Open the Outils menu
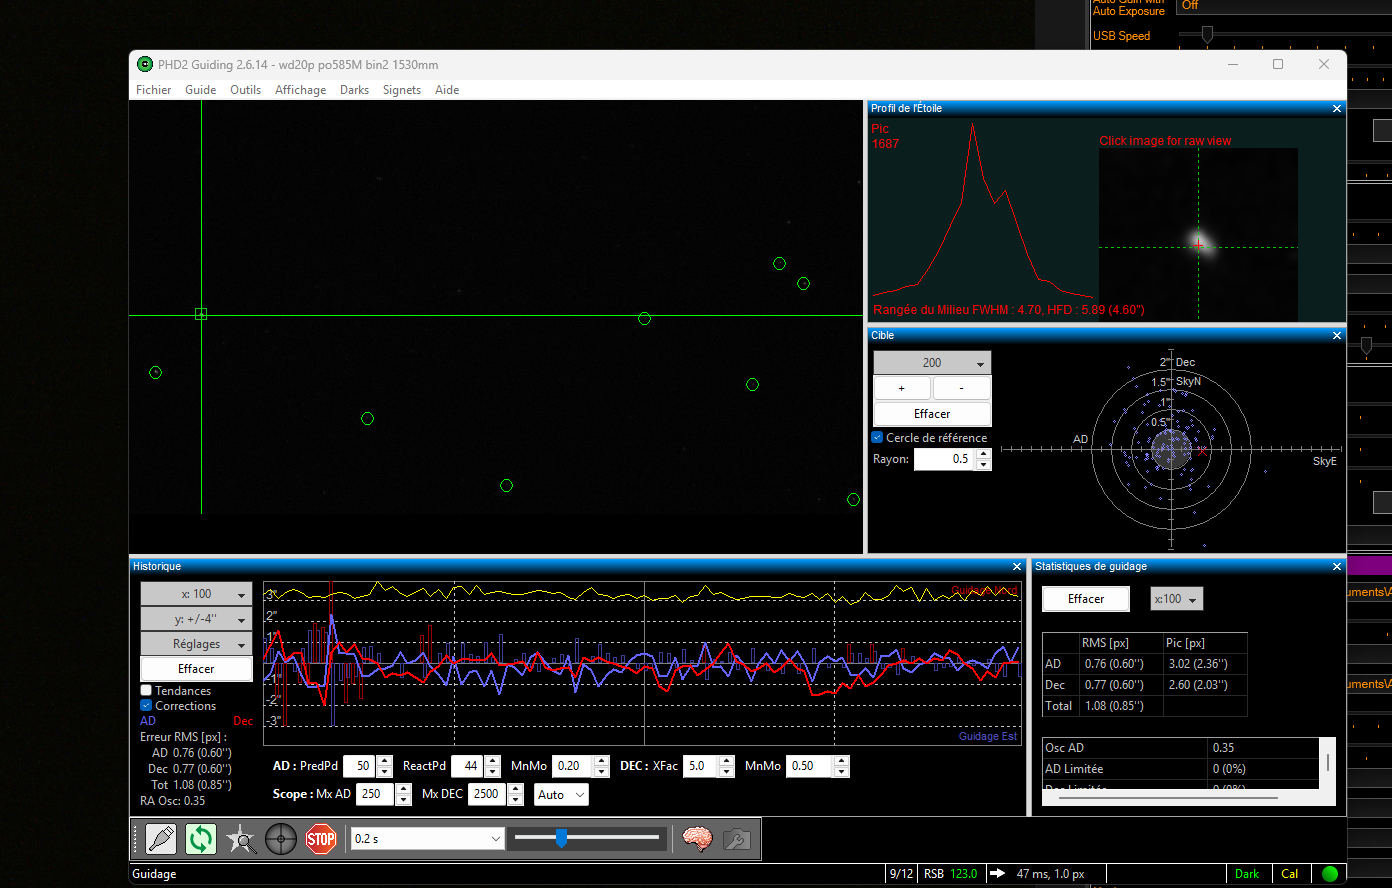Image resolution: width=1392 pixels, height=888 pixels. click(x=245, y=90)
